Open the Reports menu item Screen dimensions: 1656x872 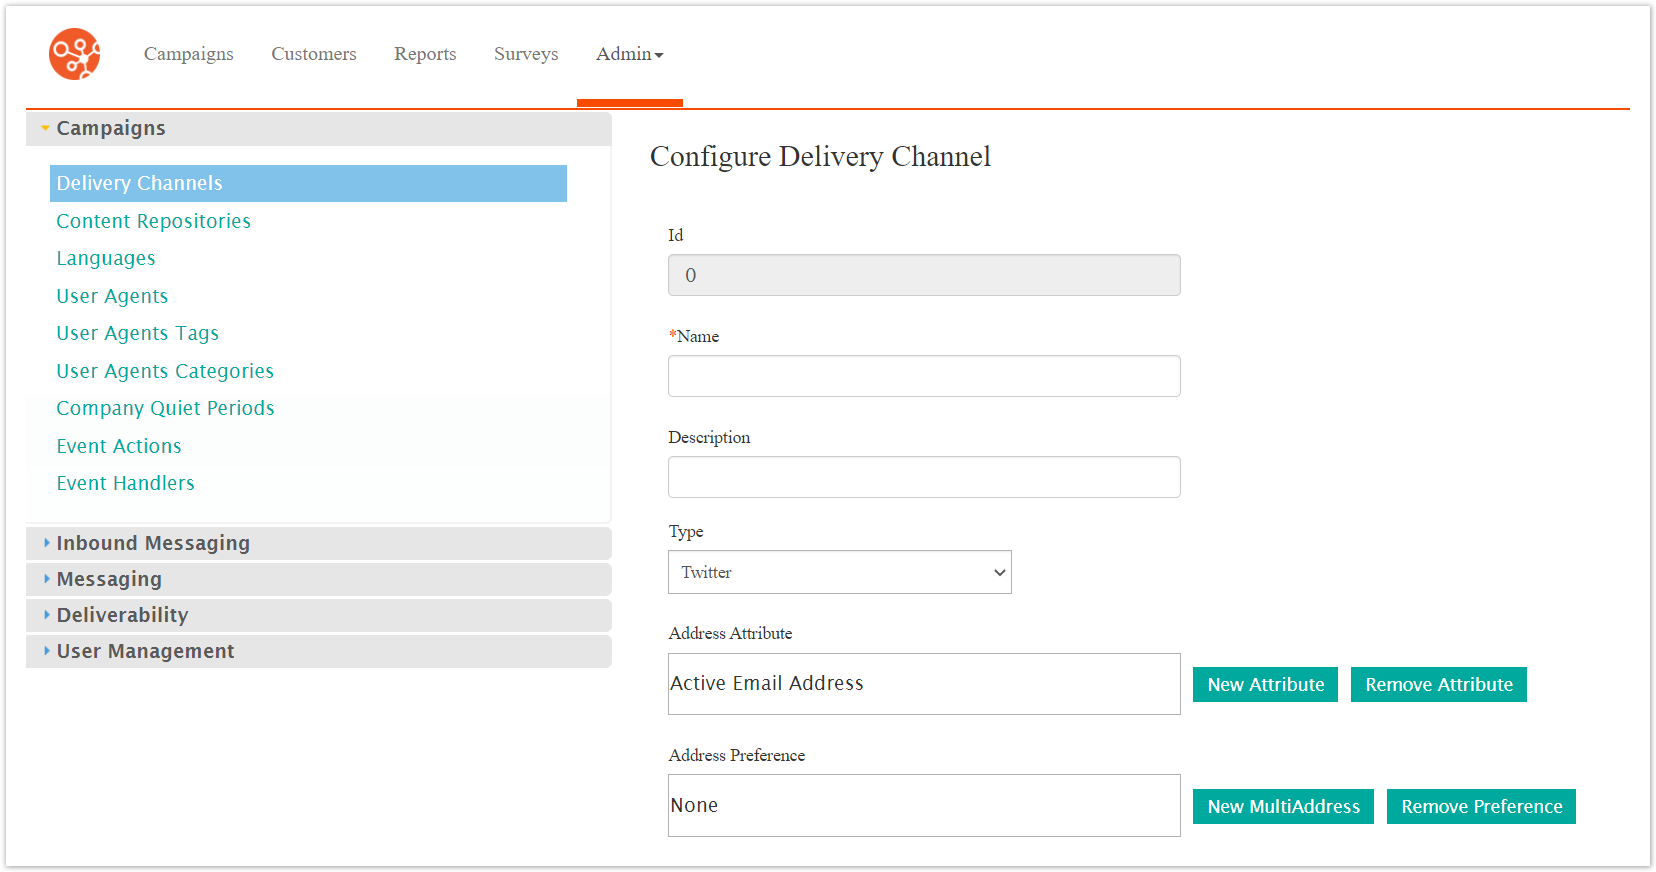[425, 54]
